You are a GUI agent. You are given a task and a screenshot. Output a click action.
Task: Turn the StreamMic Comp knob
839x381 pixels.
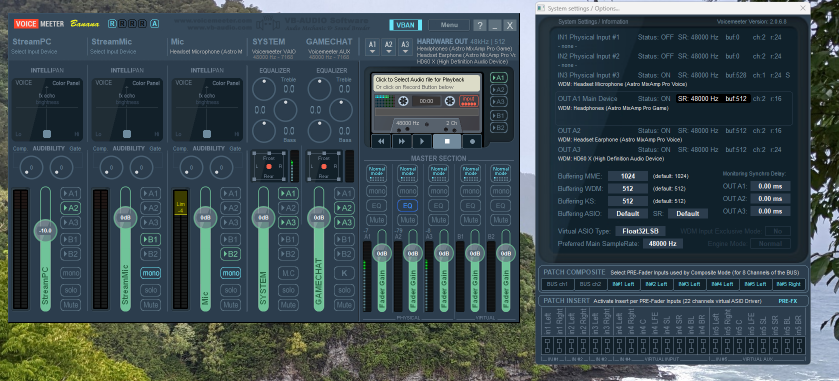(x=111, y=167)
